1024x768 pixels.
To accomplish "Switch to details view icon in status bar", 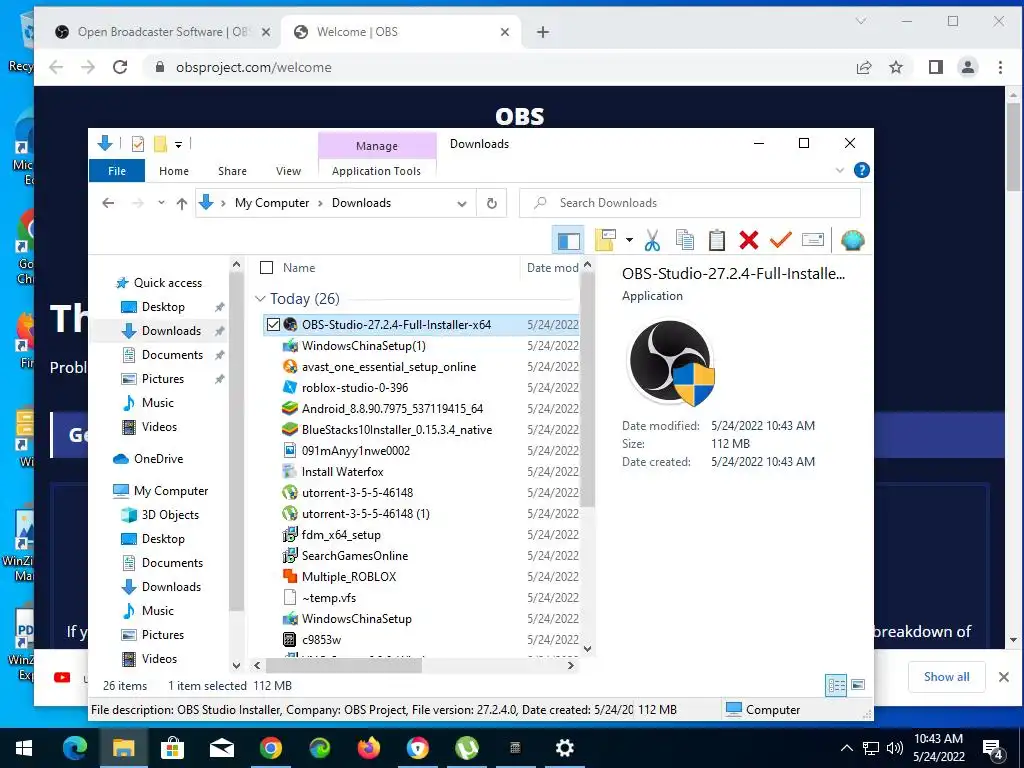I will (x=837, y=685).
